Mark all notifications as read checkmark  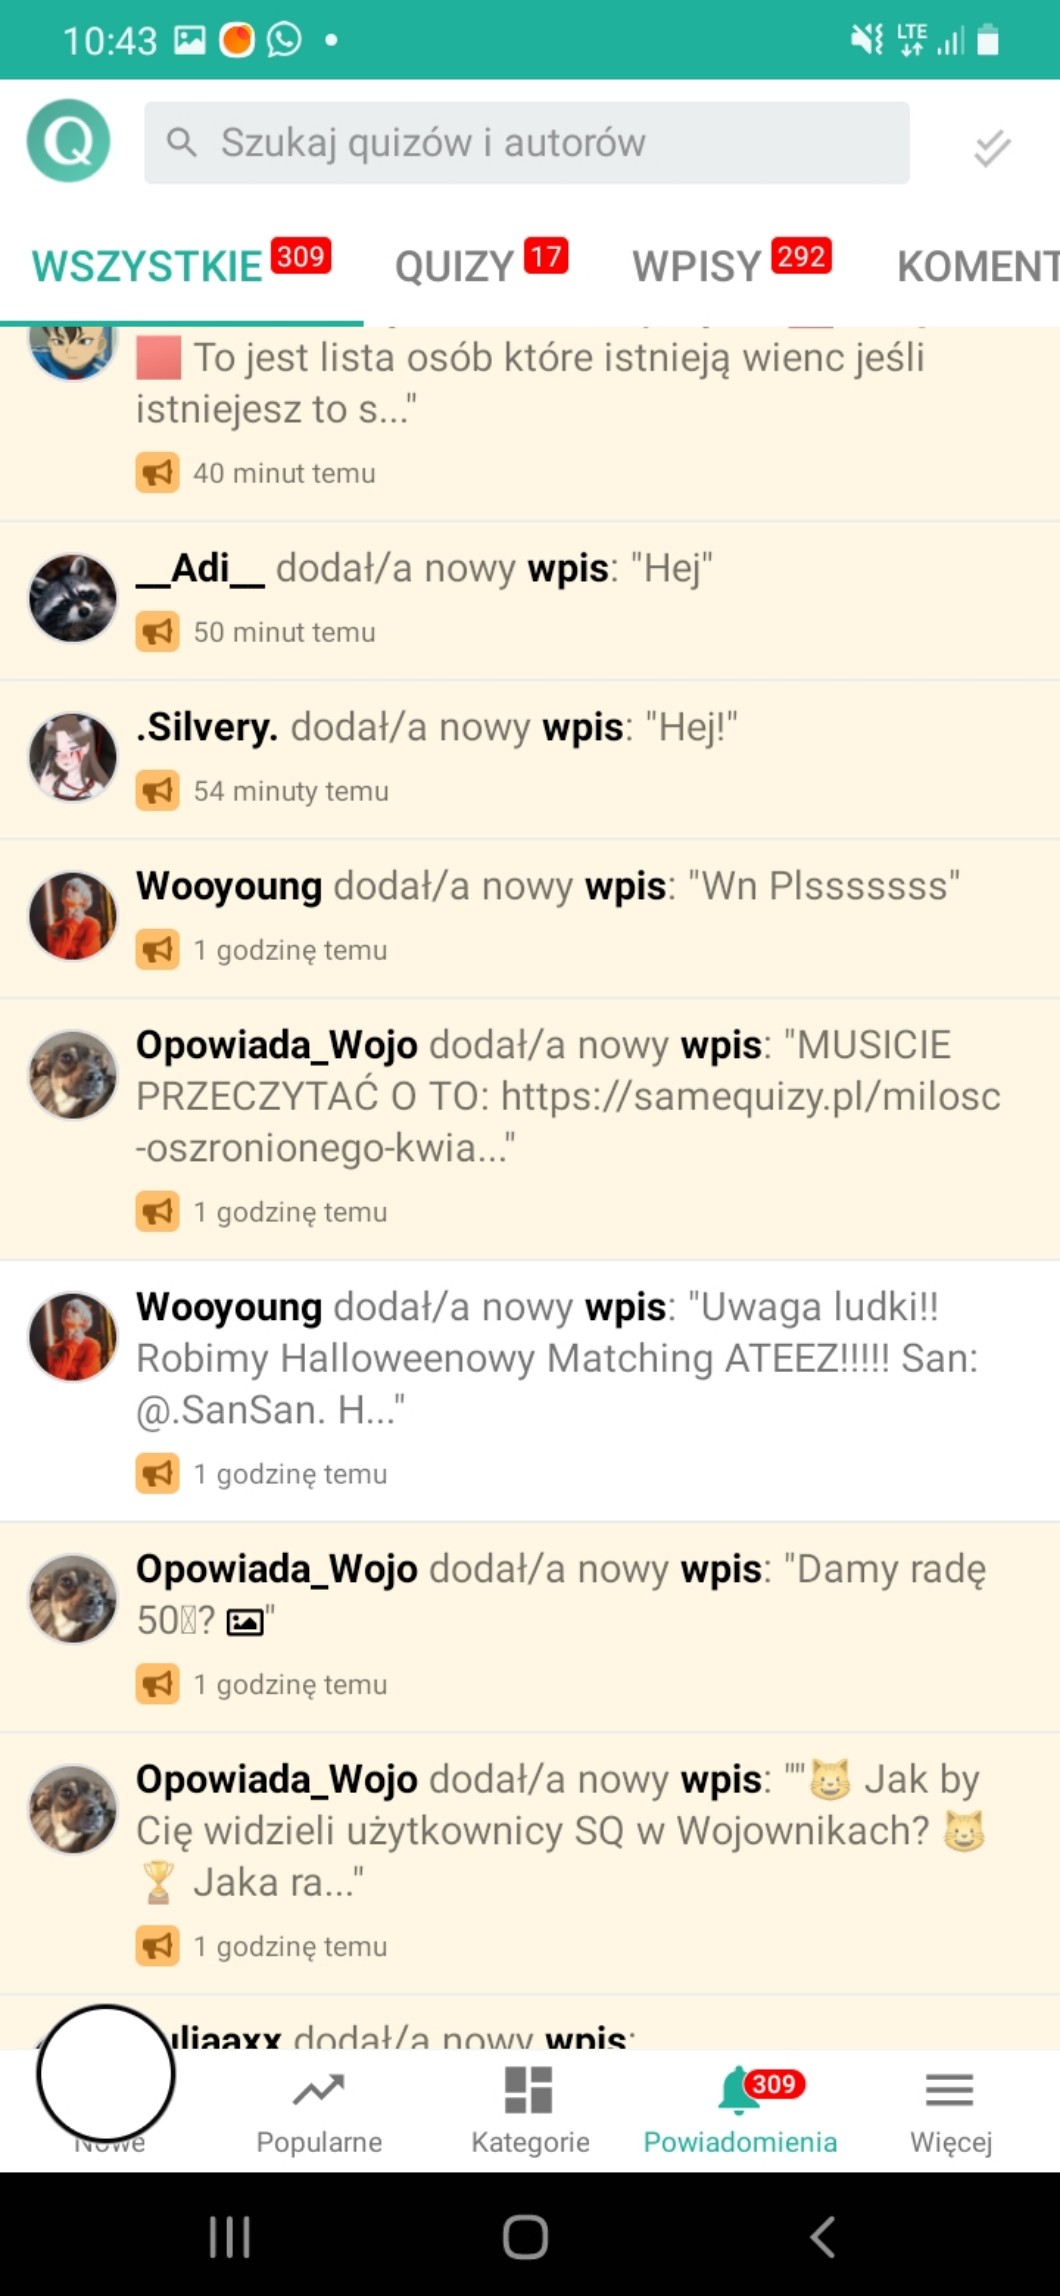coord(992,148)
